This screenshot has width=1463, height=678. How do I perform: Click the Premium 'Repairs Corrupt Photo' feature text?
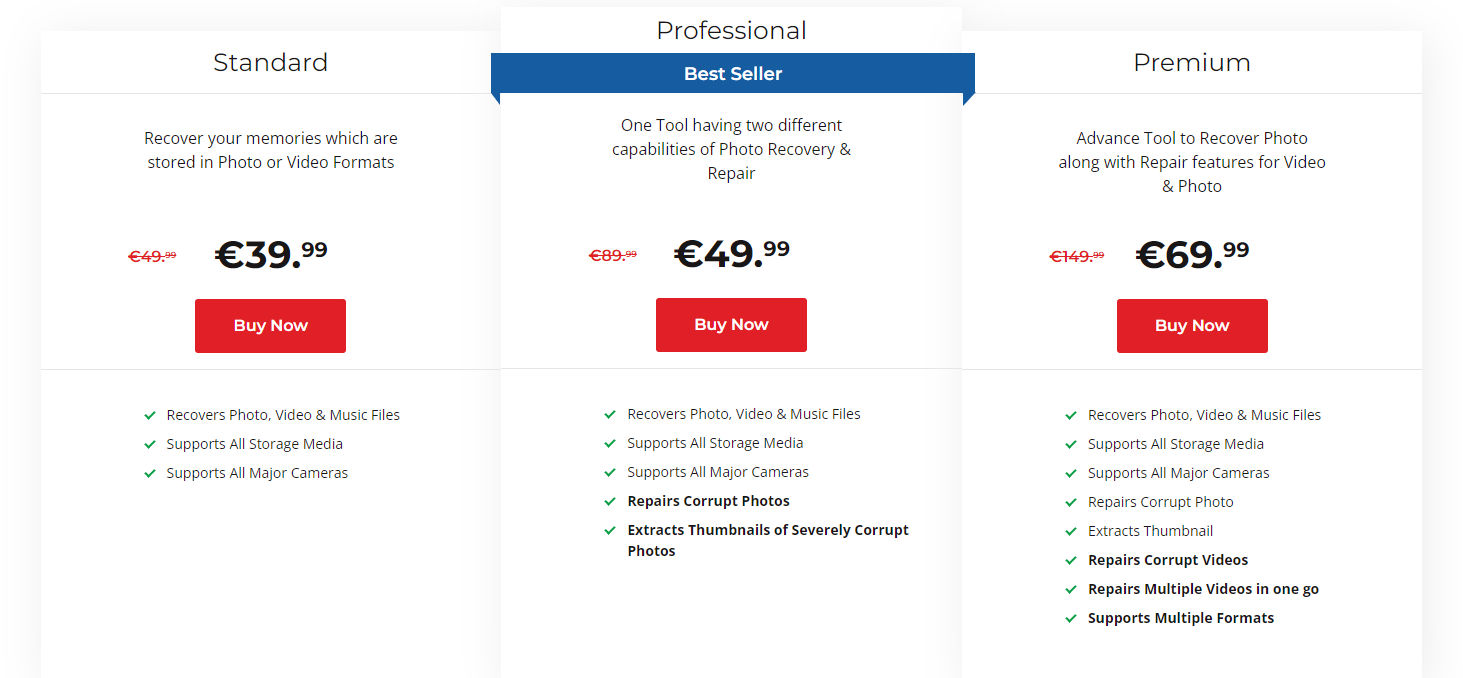point(1161,502)
